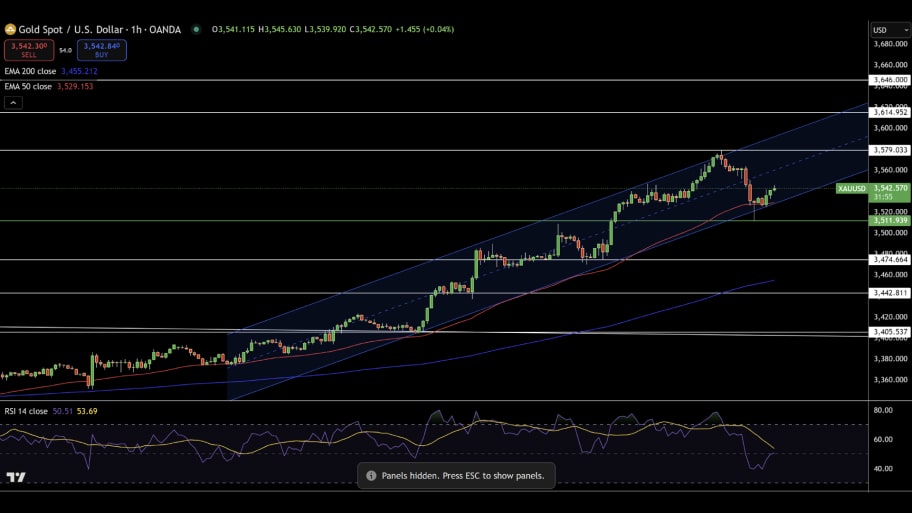This screenshot has width=912, height=513.
Task: Click the XAUUSD symbol tag on price axis
Action: pos(851,188)
